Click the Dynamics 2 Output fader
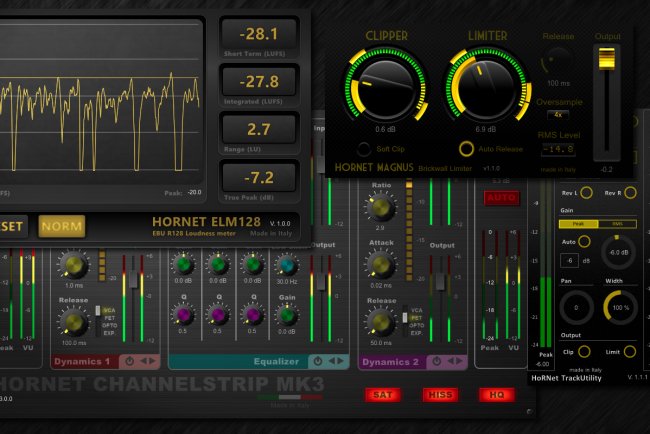 point(440,281)
